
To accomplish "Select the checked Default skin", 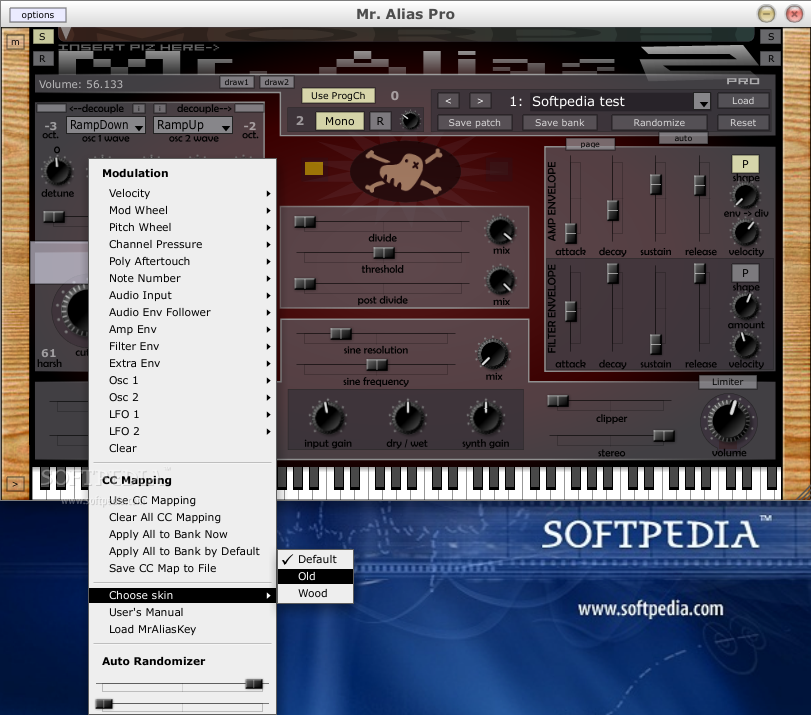I will [x=316, y=559].
